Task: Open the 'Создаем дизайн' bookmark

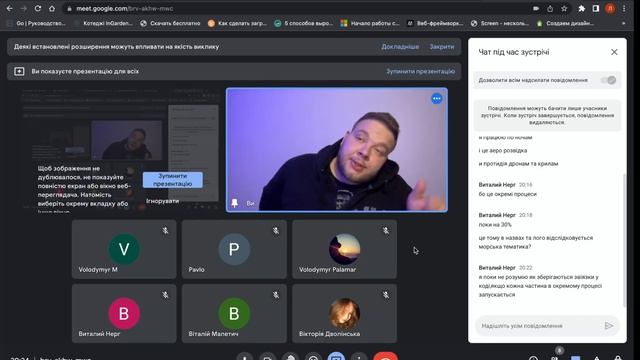Action: [565, 23]
